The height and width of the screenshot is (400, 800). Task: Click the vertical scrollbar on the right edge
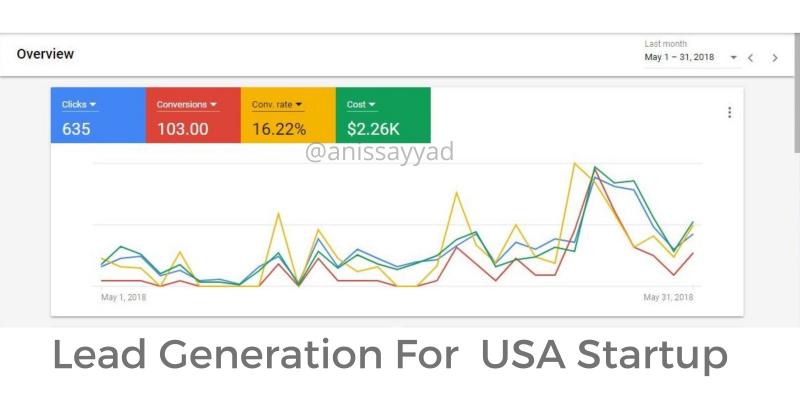pyautogui.click(x=796, y=100)
